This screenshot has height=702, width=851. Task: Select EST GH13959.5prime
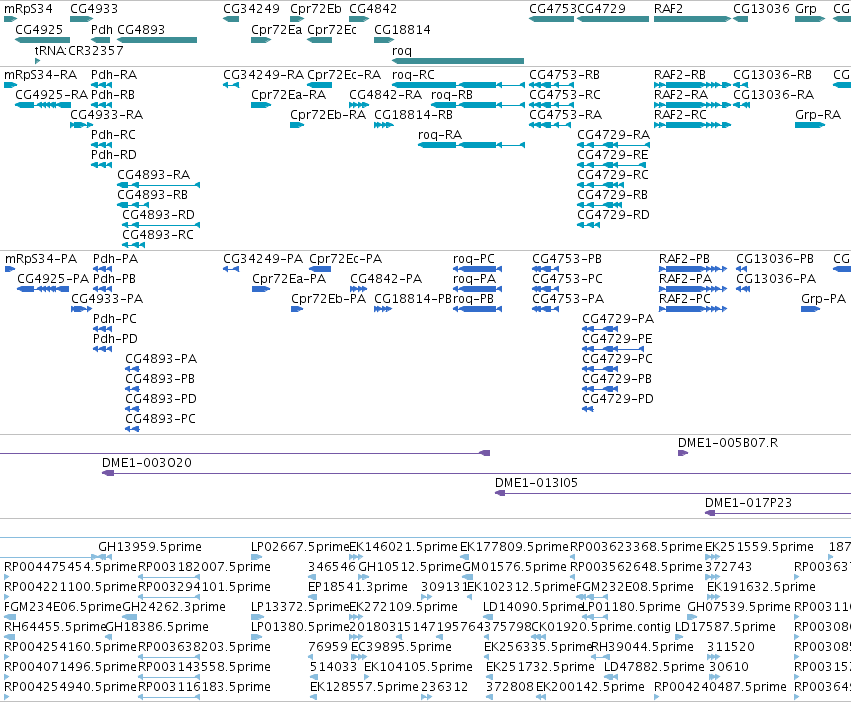click(x=150, y=546)
